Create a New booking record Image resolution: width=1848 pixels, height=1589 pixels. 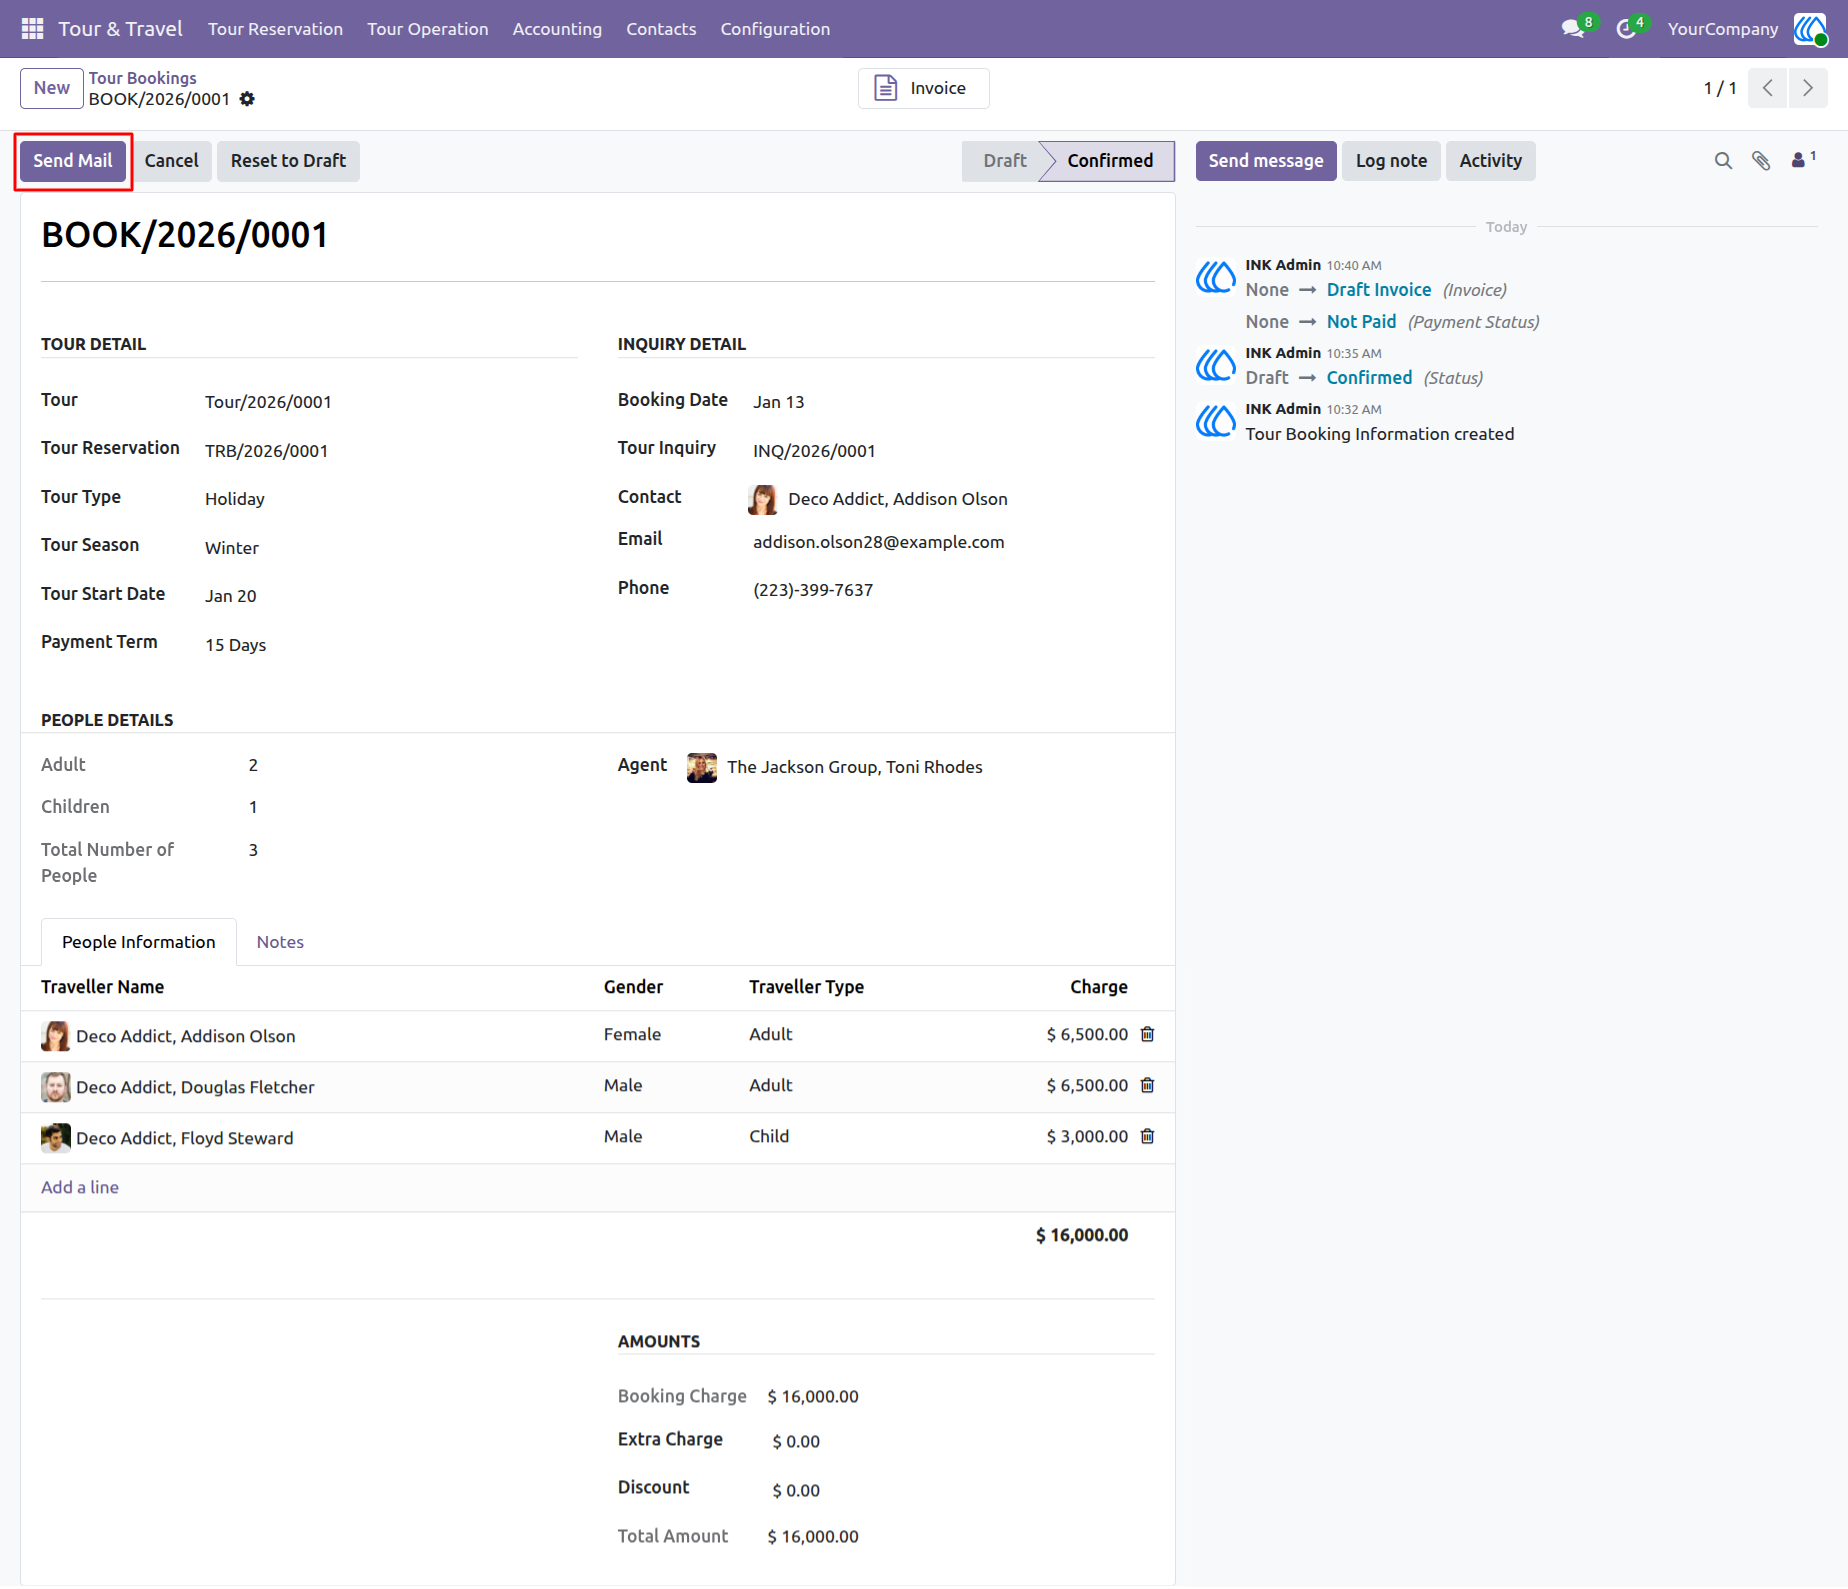pyautogui.click(x=52, y=88)
